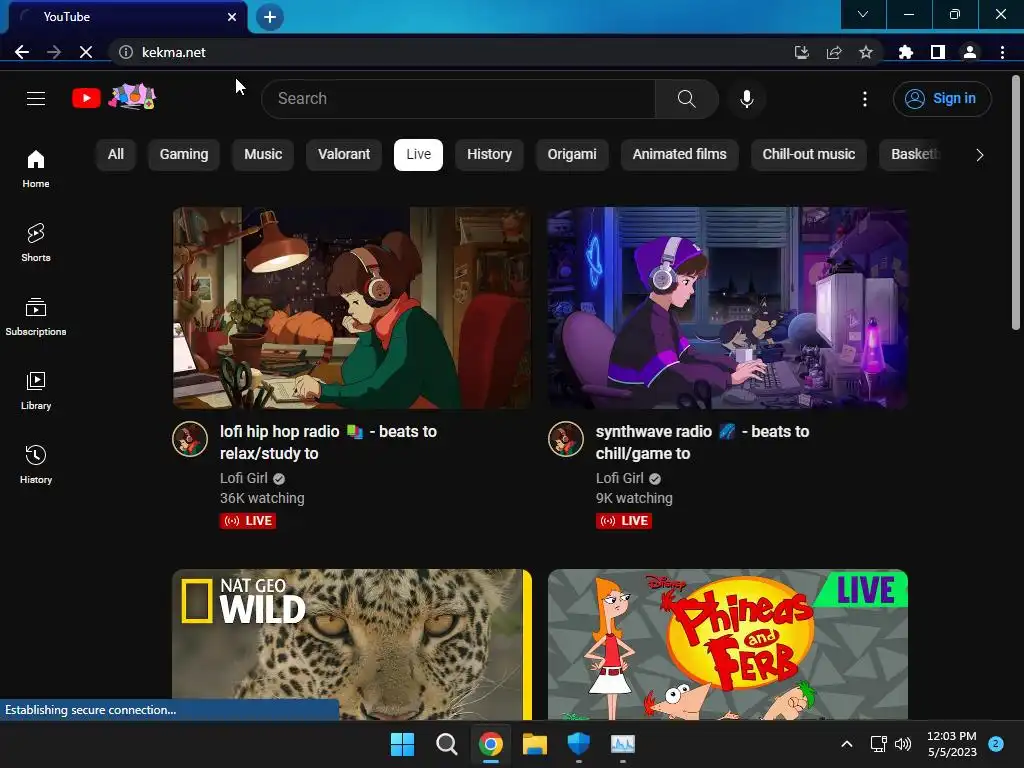
Task: Show hidden system tray icons
Action: [846, 744]
